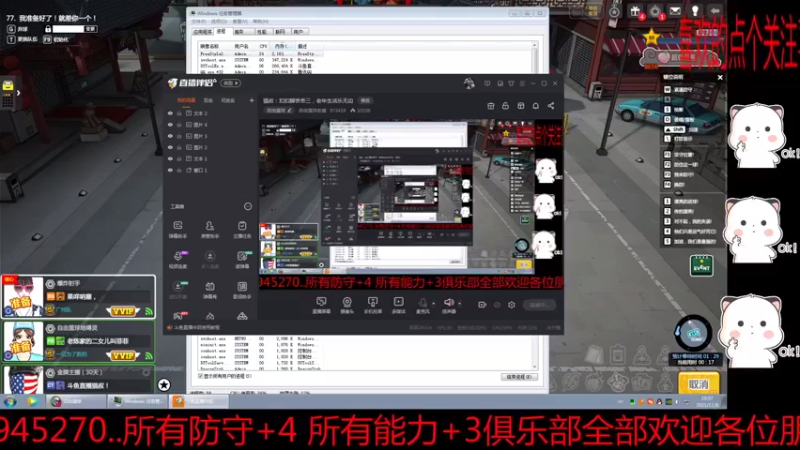Click the Task Manager process list scrollbar
The width and height of the screenshot is (800, 450).
535,204
